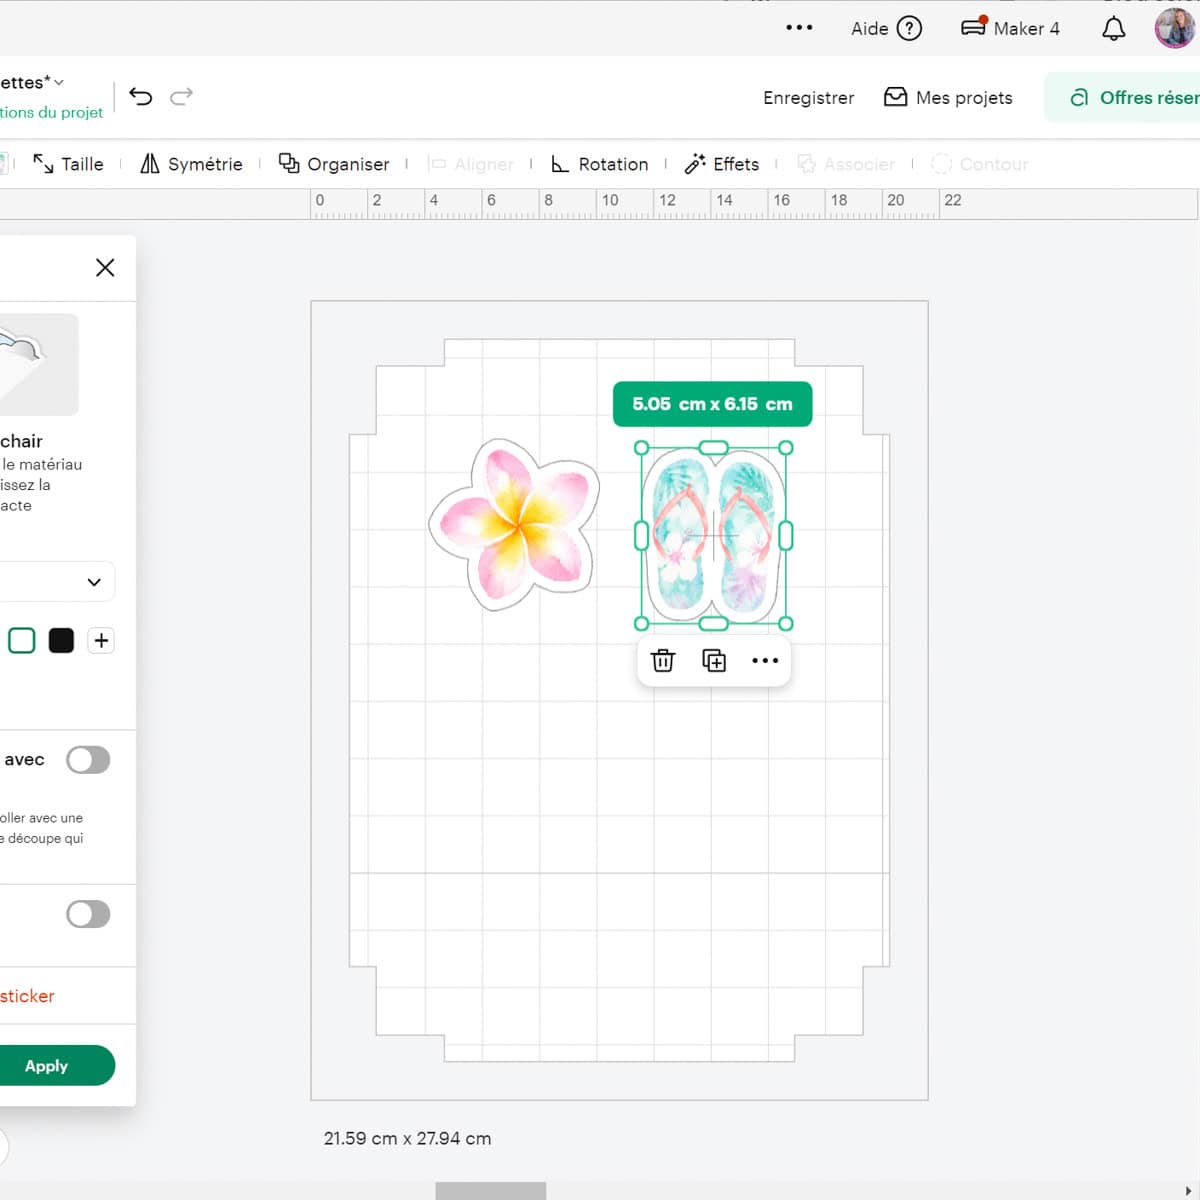Open the Aide help menu
Image resolution: width=1200 pixels, height=1200 pixels.
pyautogui.click(x=884, y=28)
